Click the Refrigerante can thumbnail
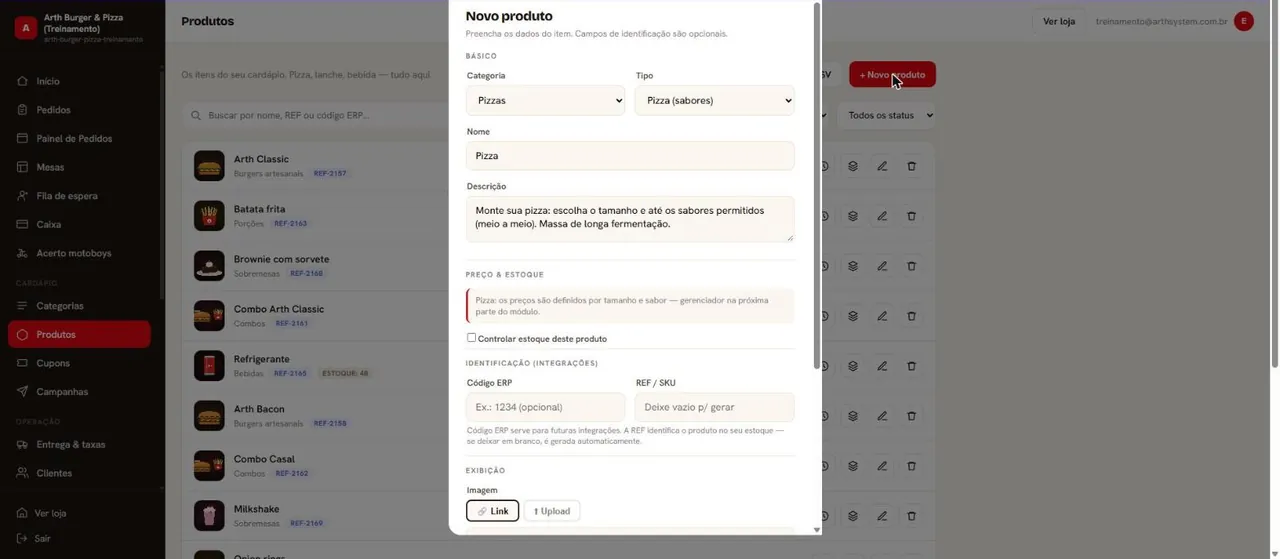Screen dimensions: 1280x559 [209, 366]
